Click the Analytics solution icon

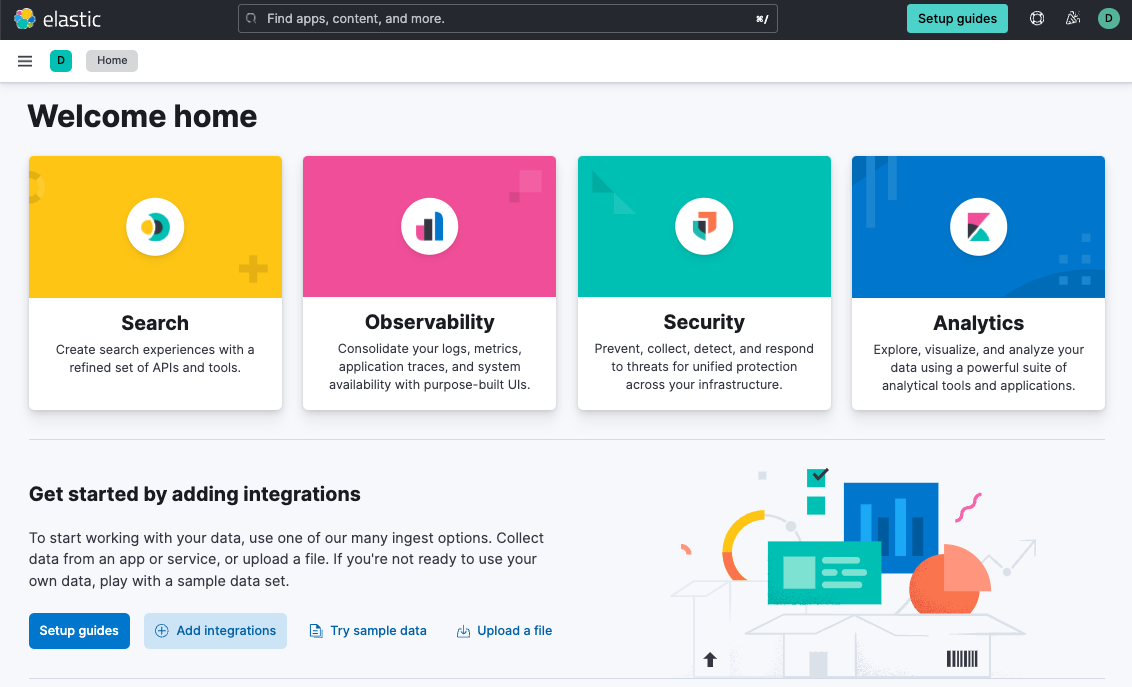coord(978,226)
